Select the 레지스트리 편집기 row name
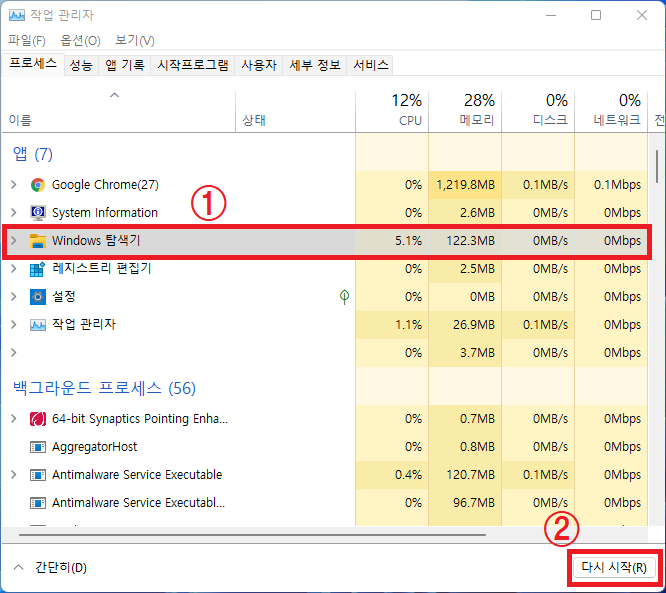This screenshot has width=666, height=593. (102, 269)
